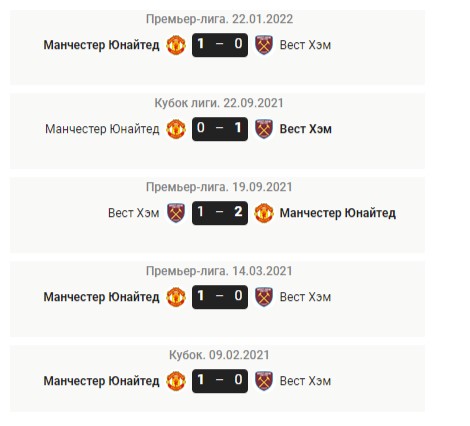Click West Ham crest in 22.01.2022 match
Viewport: 470px width, 426px height.
(x=264, y=45)
